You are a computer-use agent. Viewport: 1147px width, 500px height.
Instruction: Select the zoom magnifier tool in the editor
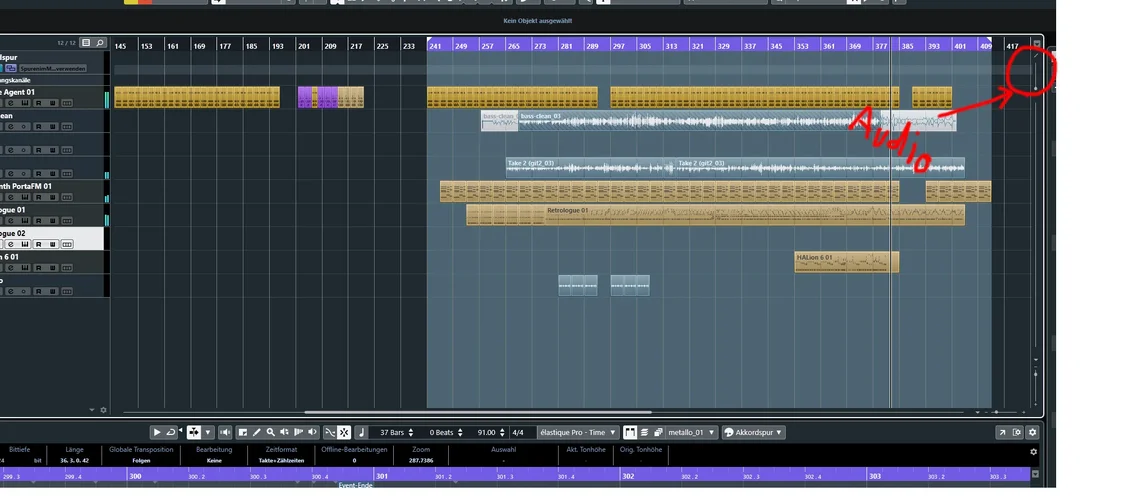[x=271, y=432]
